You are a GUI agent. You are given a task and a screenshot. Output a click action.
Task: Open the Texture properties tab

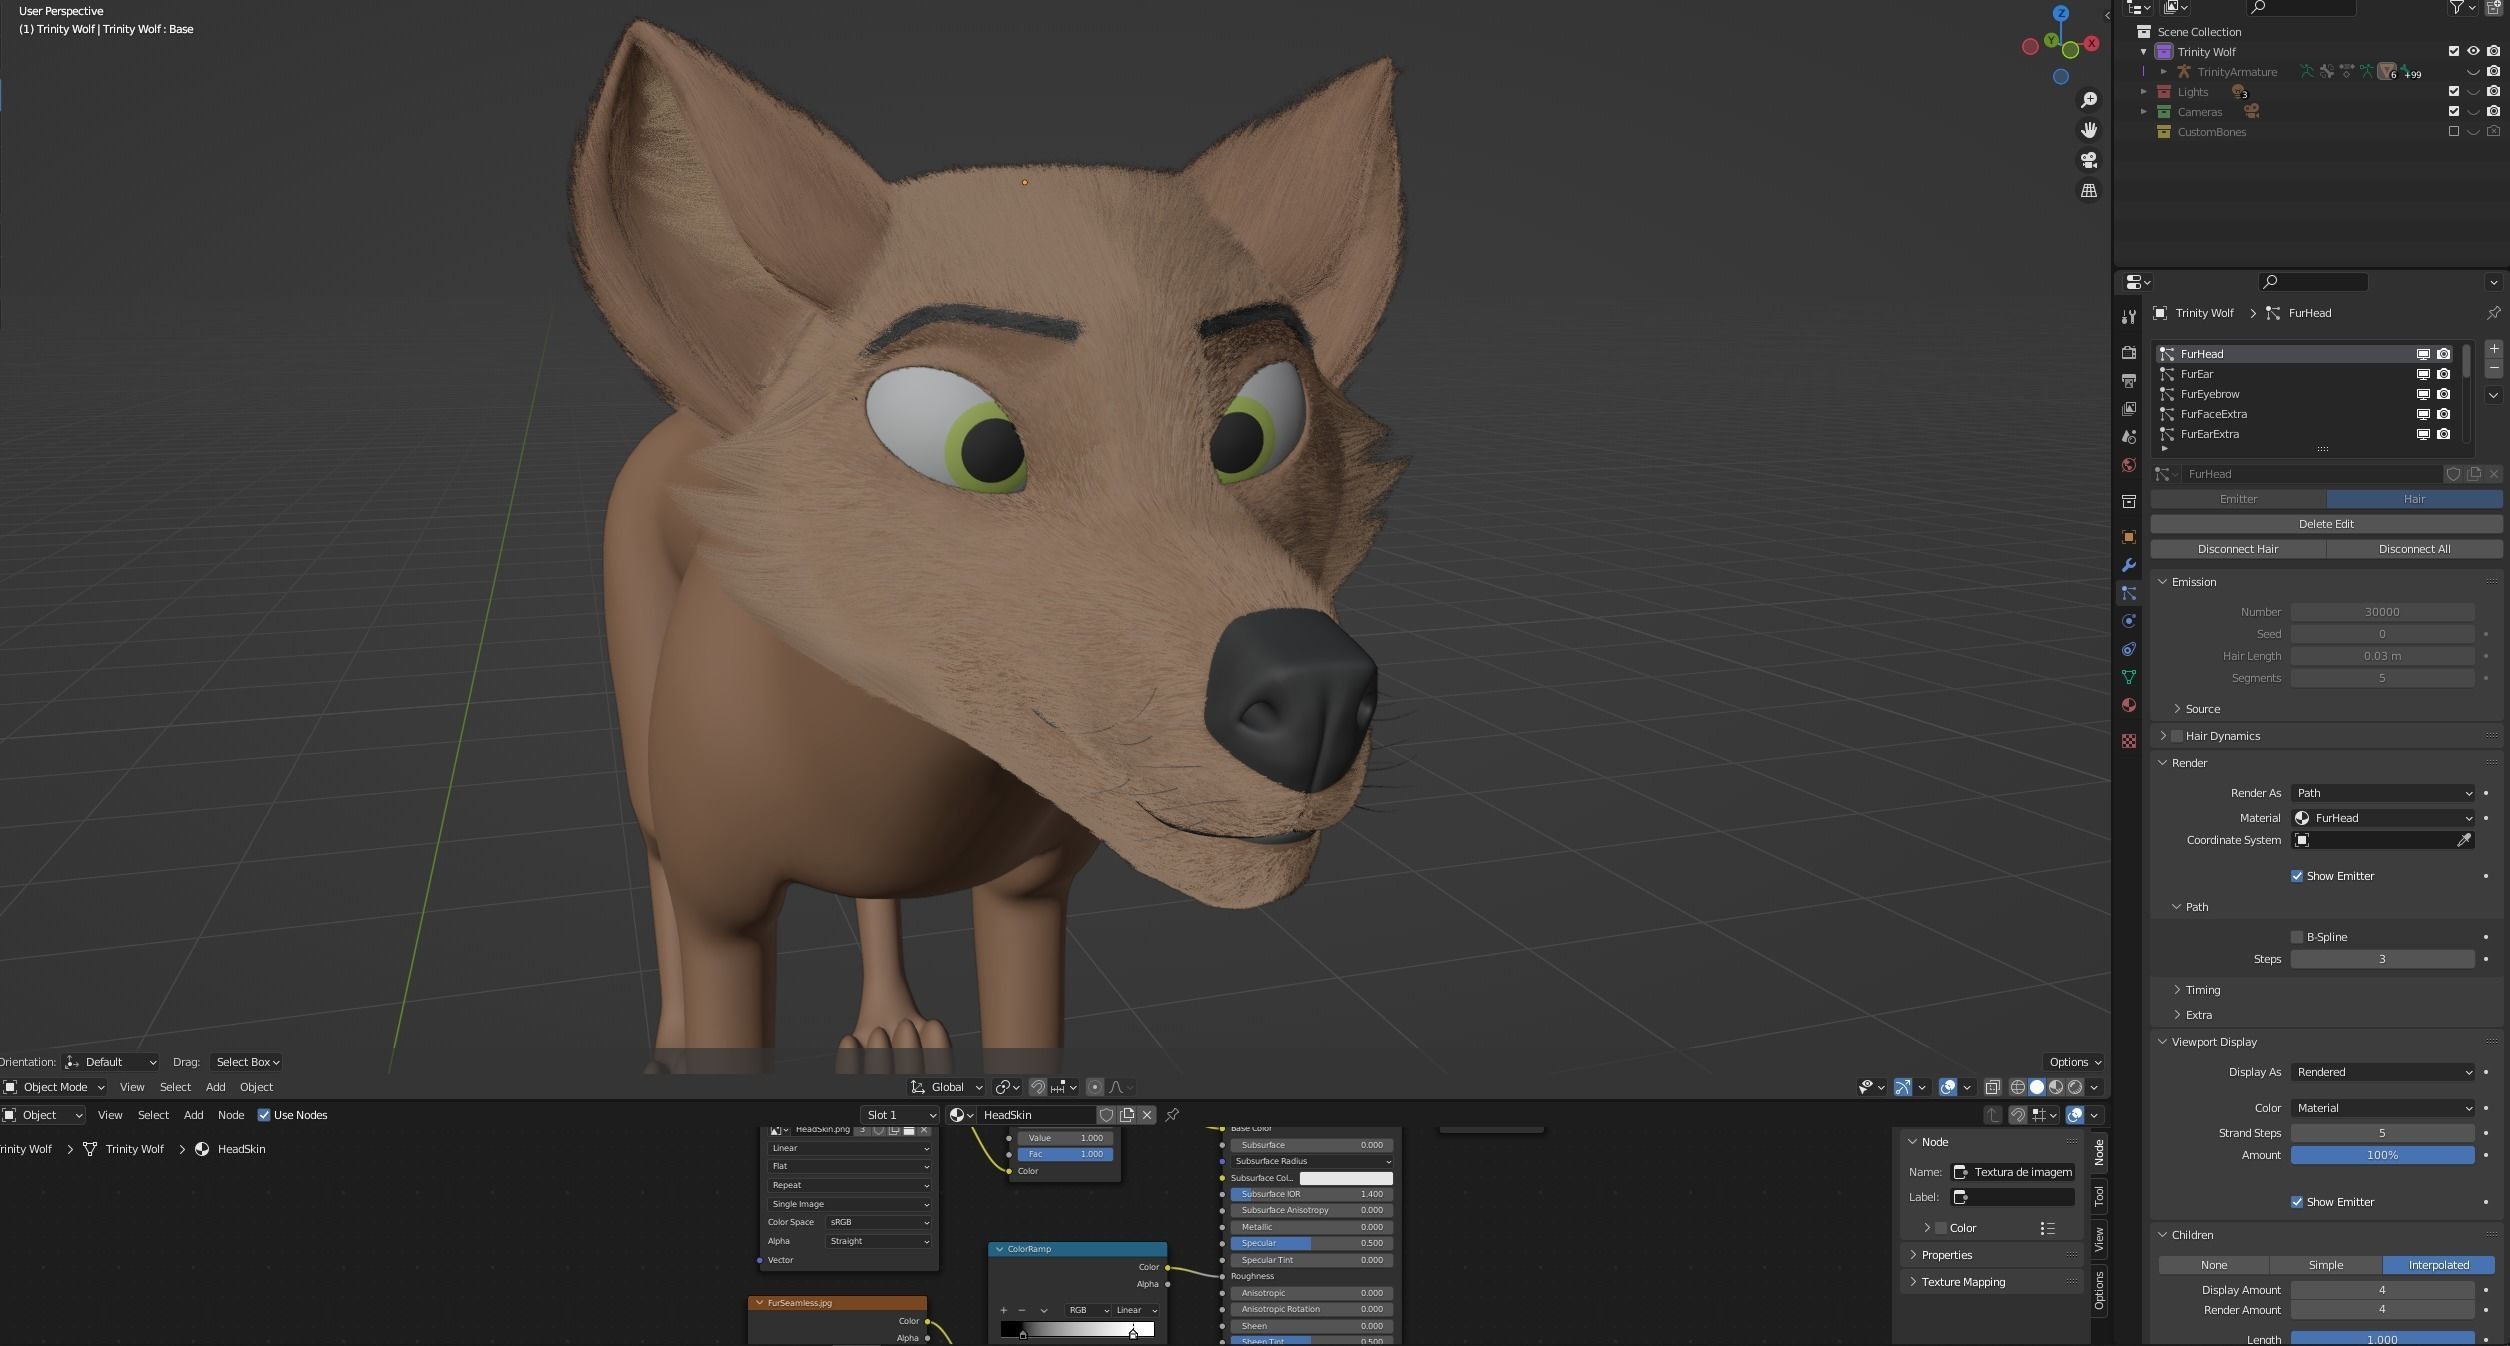pyautogui.click(x=2129, y=741)
